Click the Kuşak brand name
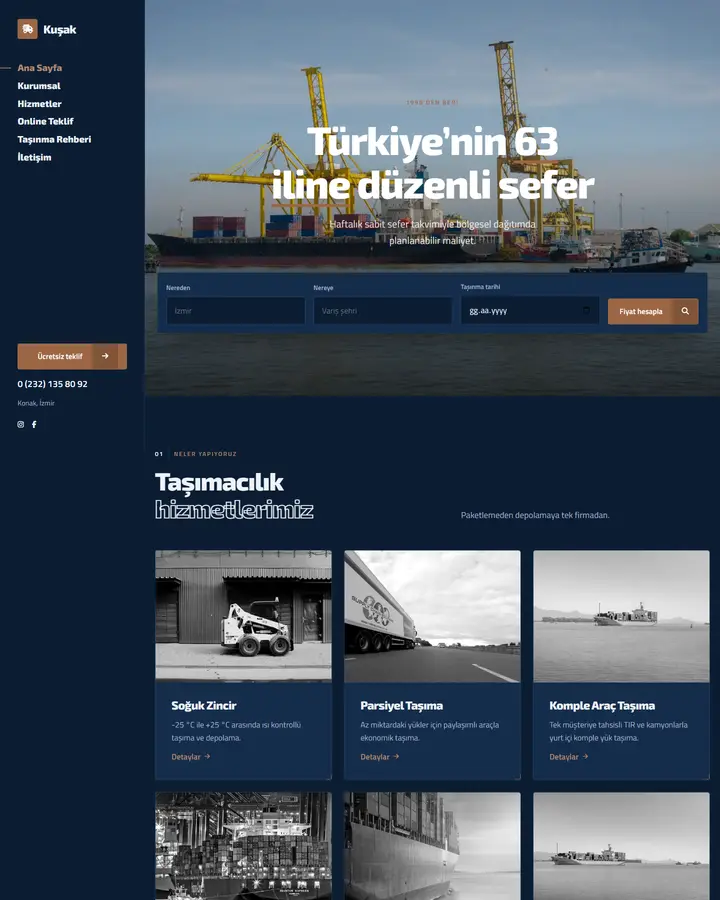The height and width of the screenshot is (900, 720). coord(60,30)
